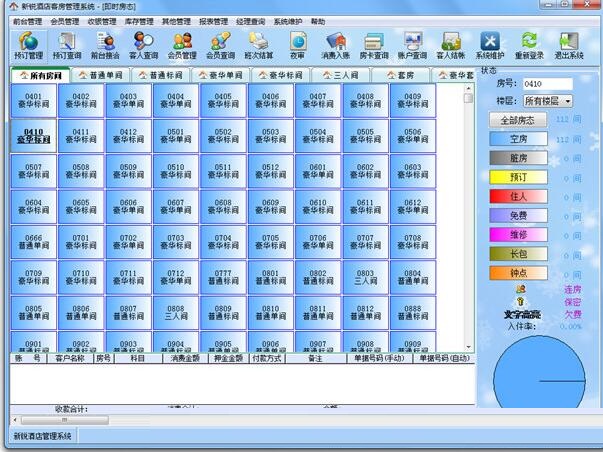This screenshot has height=452, width=603.
Task: Switch to the 三人间 room tab
Action: coord(337,75)
